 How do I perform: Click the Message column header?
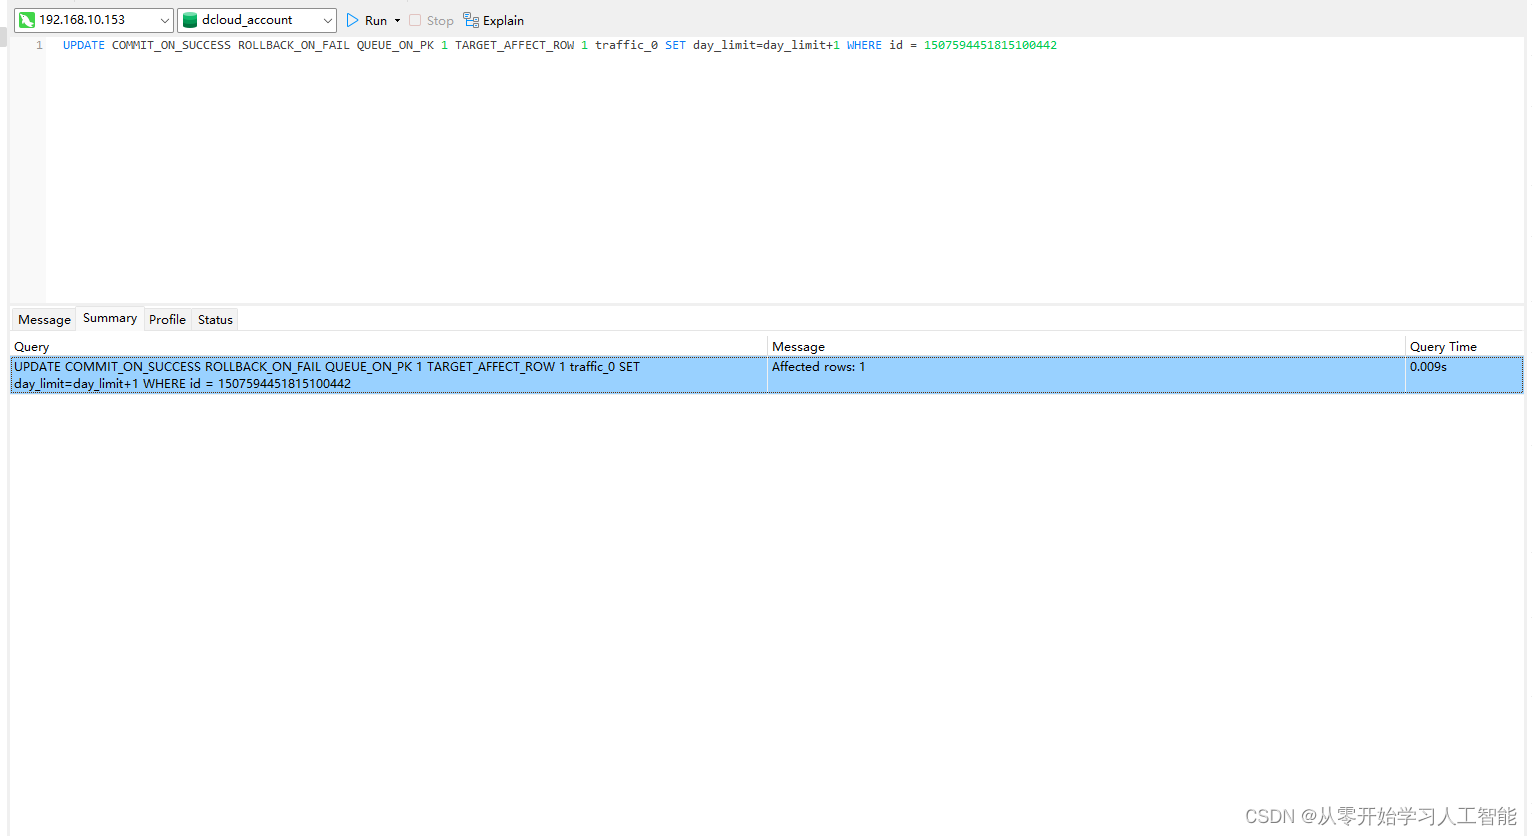coord(1086,346)
